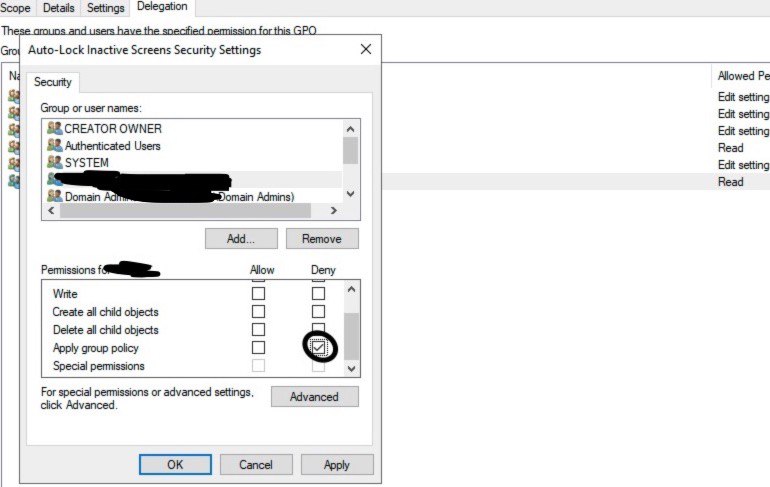The image size is (770, 487).
Task: Tick the Allow checkbox for Write
Action: (258, 294)
